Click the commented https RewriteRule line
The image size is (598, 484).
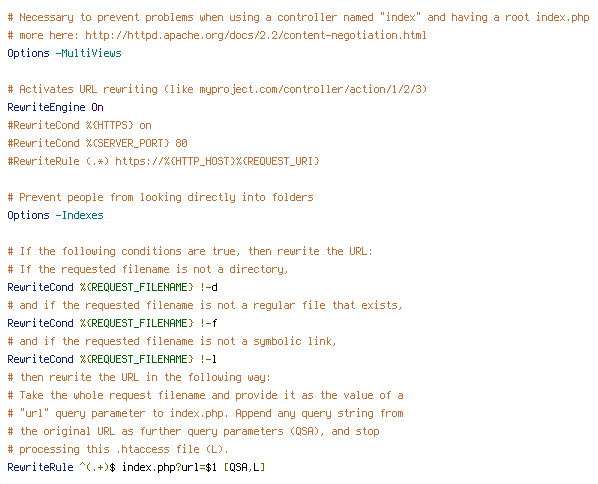point(163,161)
